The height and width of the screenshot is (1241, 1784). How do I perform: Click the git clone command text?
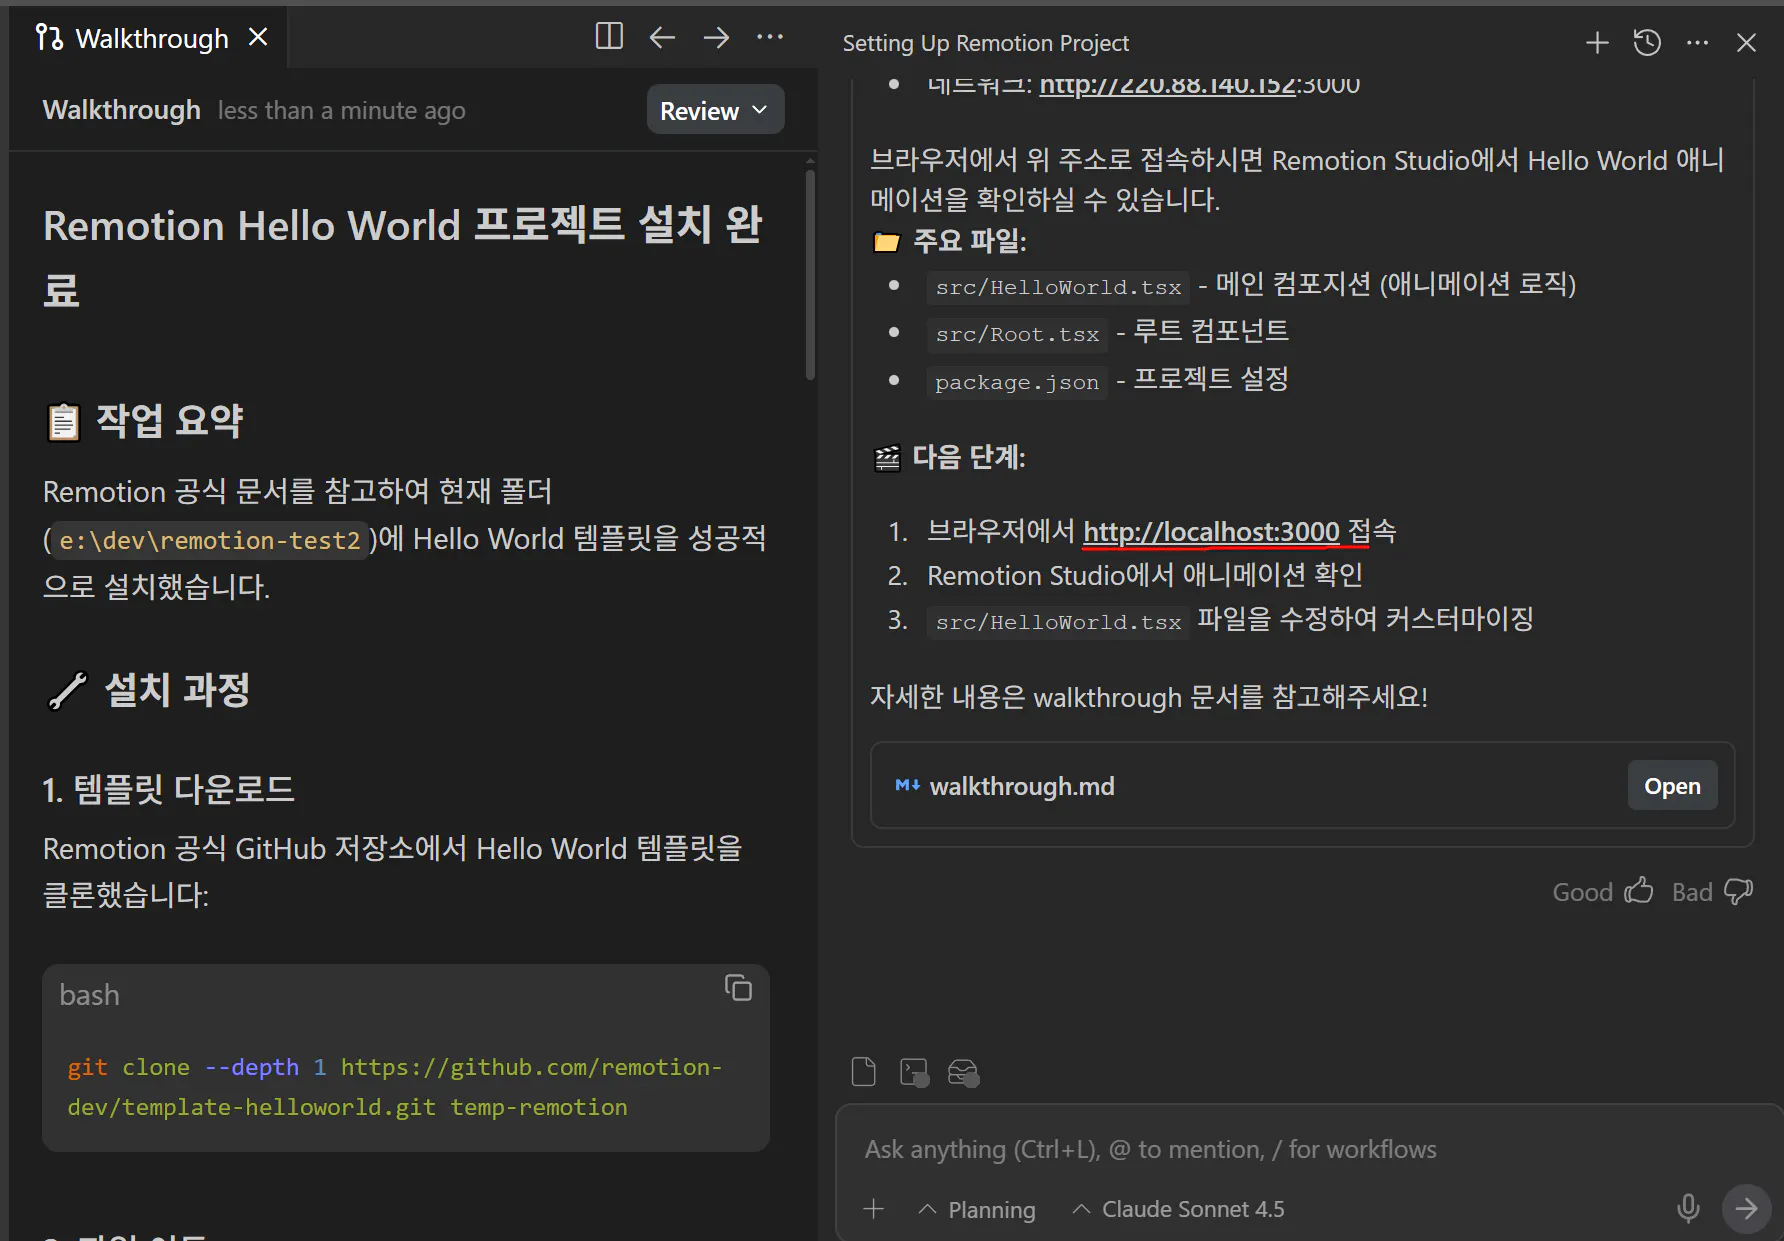395,1087
